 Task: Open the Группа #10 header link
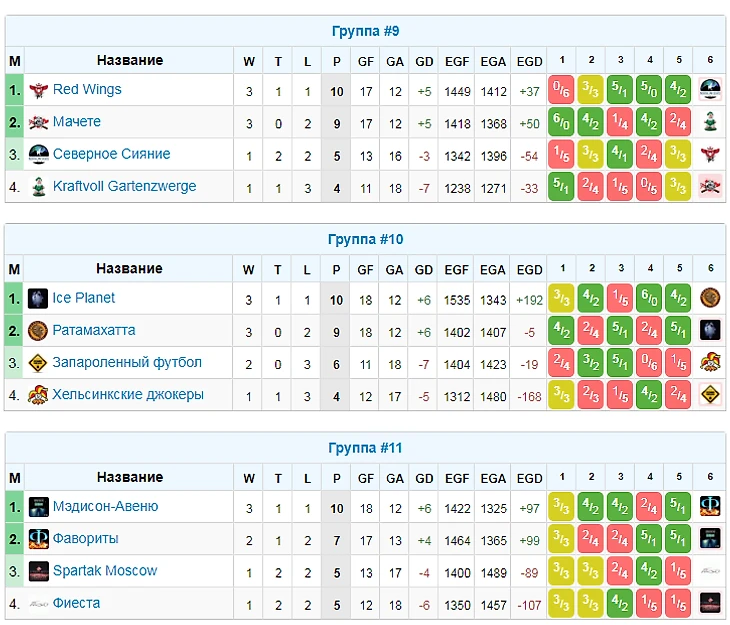click(366, 240)
